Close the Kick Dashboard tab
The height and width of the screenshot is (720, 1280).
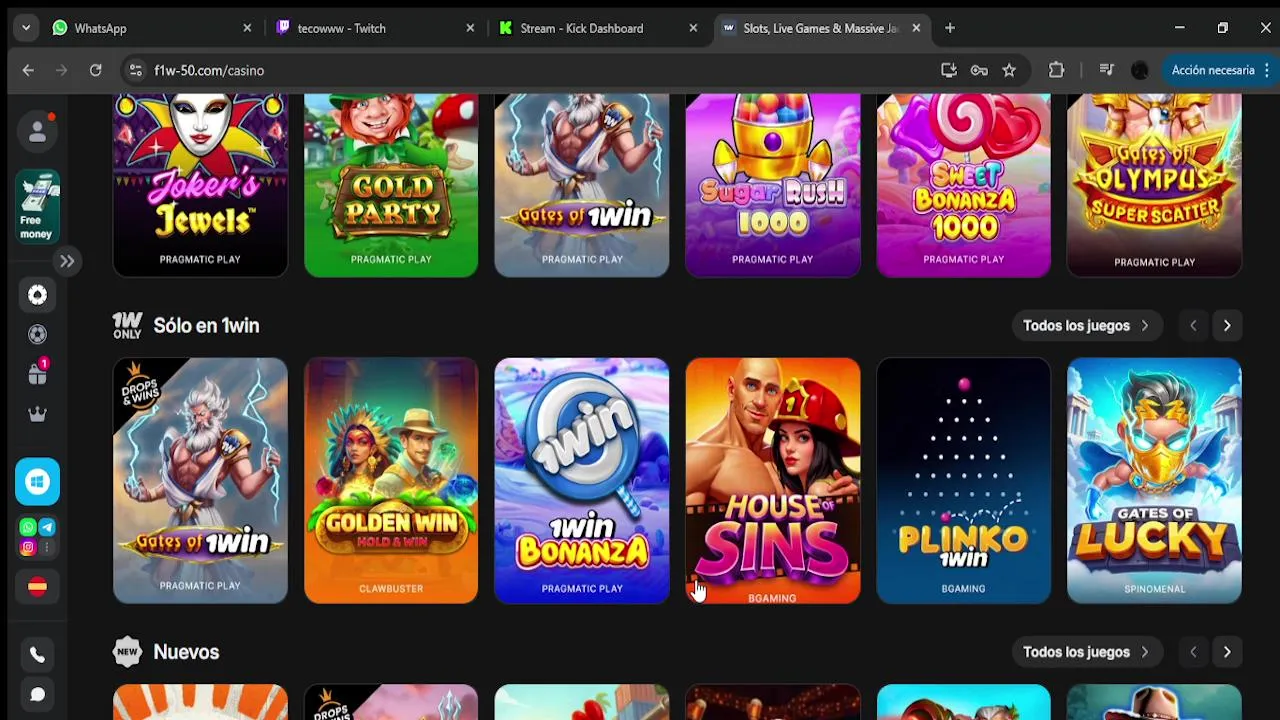693,28
